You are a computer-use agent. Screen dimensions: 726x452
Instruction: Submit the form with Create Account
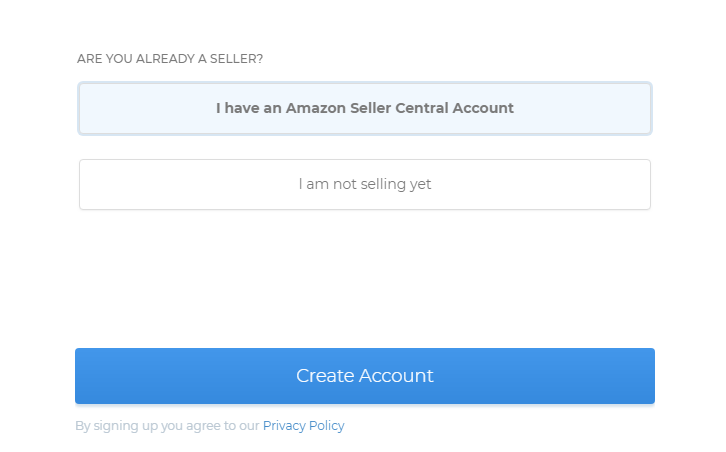point(365,376)
